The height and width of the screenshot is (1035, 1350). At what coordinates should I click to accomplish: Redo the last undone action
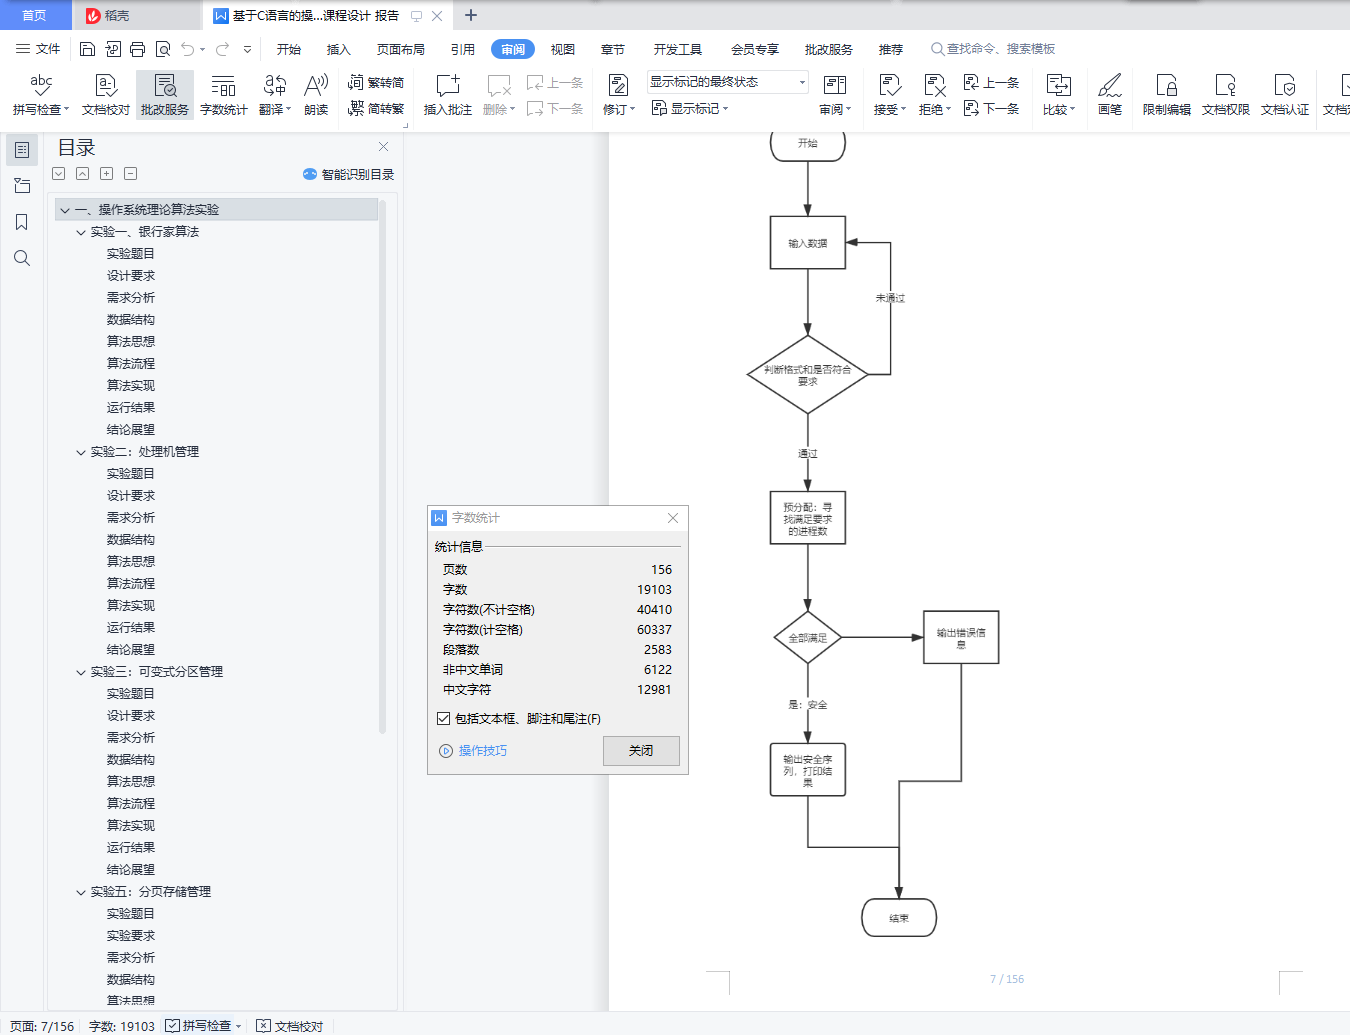(222, 49)
